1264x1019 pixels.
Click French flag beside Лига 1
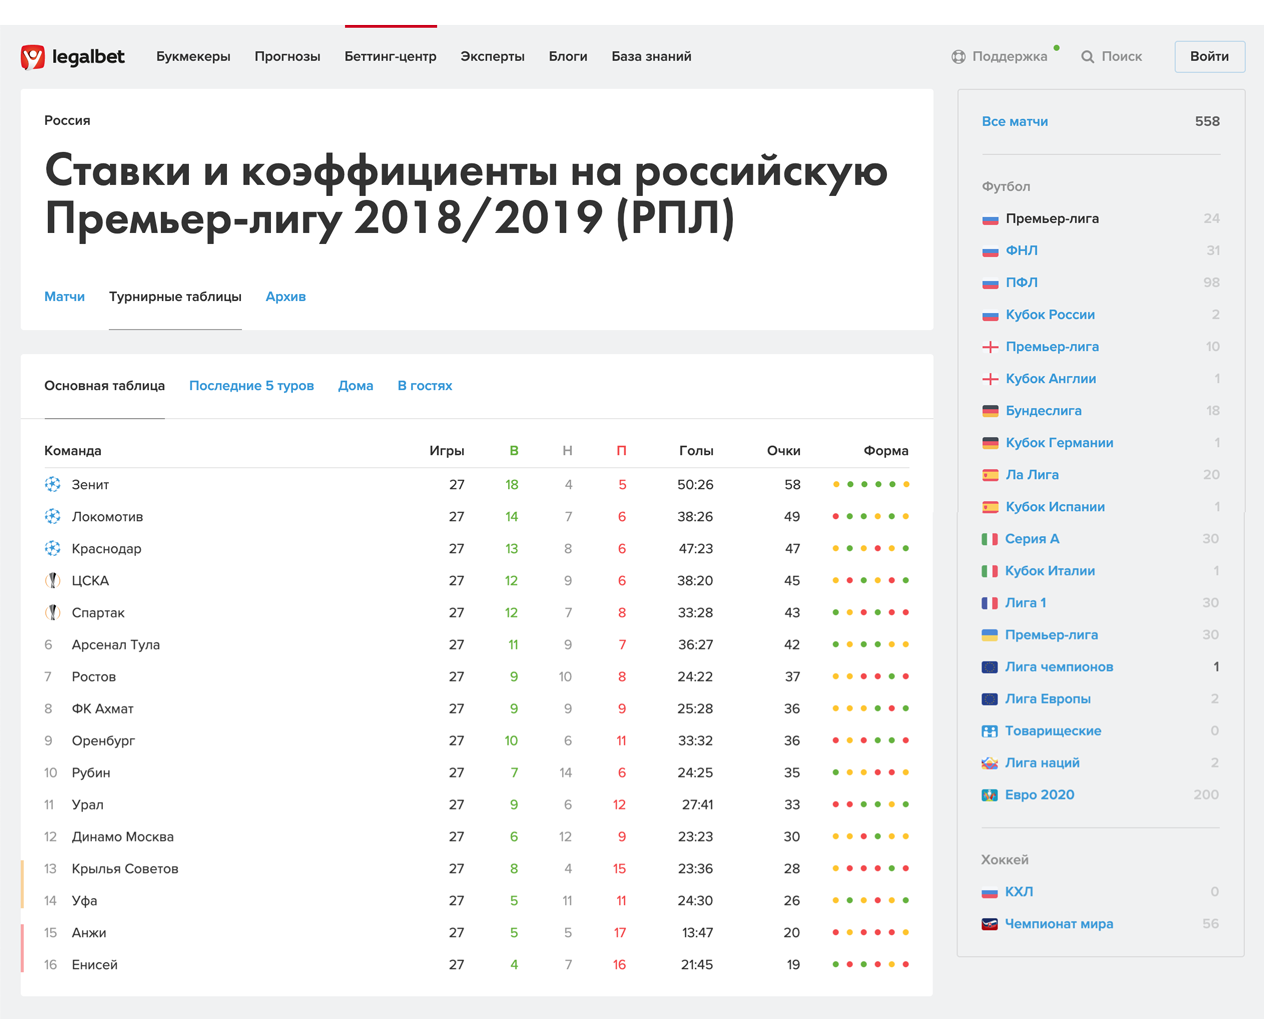[x=990, y=603]
